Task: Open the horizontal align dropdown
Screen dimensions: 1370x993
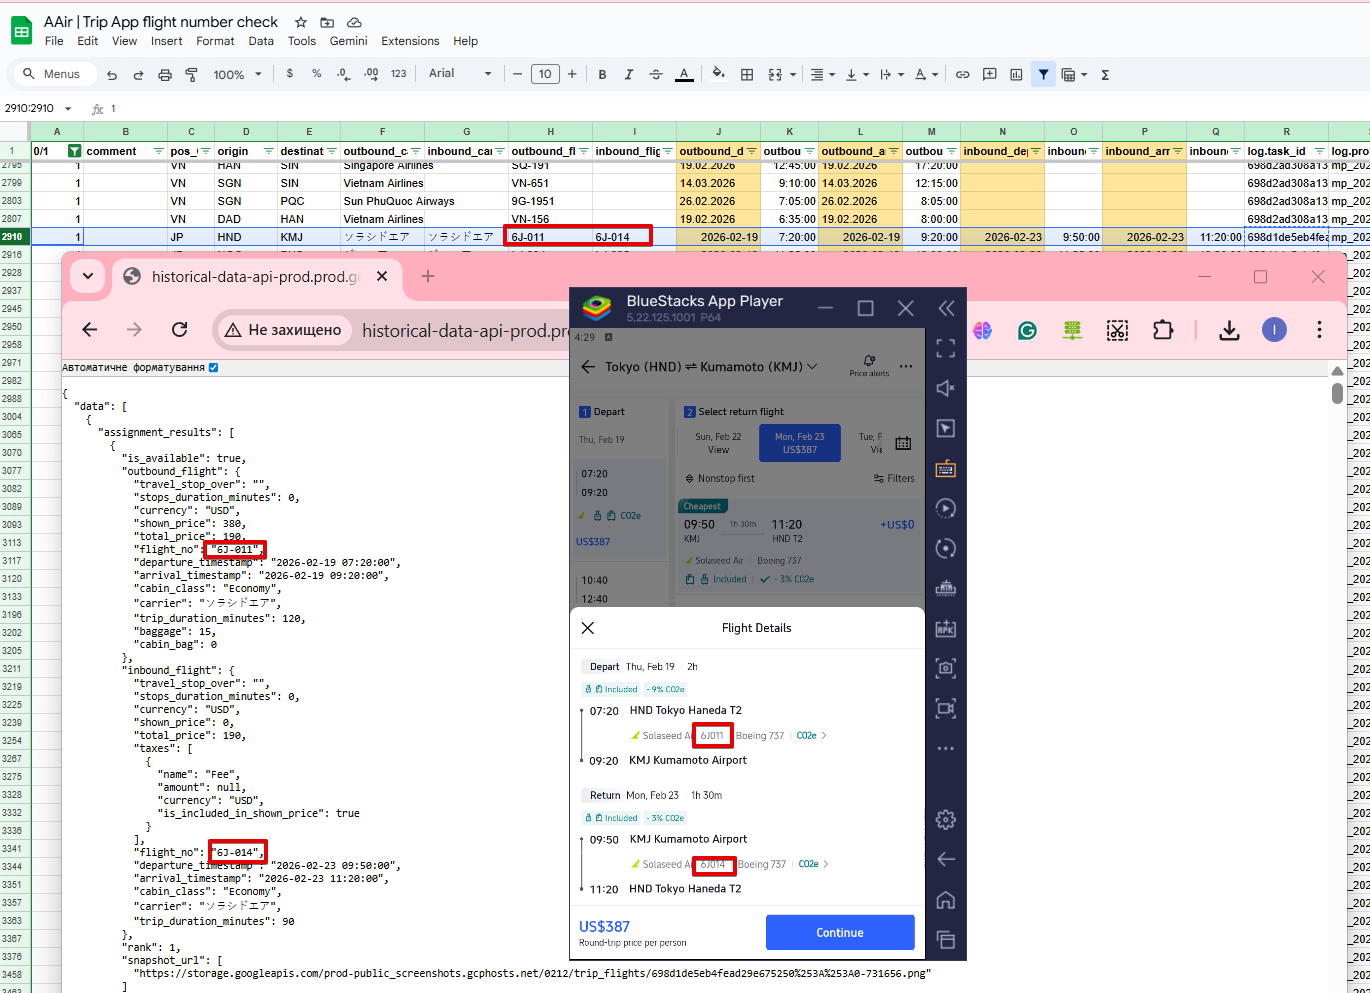Action: (822, 75)
